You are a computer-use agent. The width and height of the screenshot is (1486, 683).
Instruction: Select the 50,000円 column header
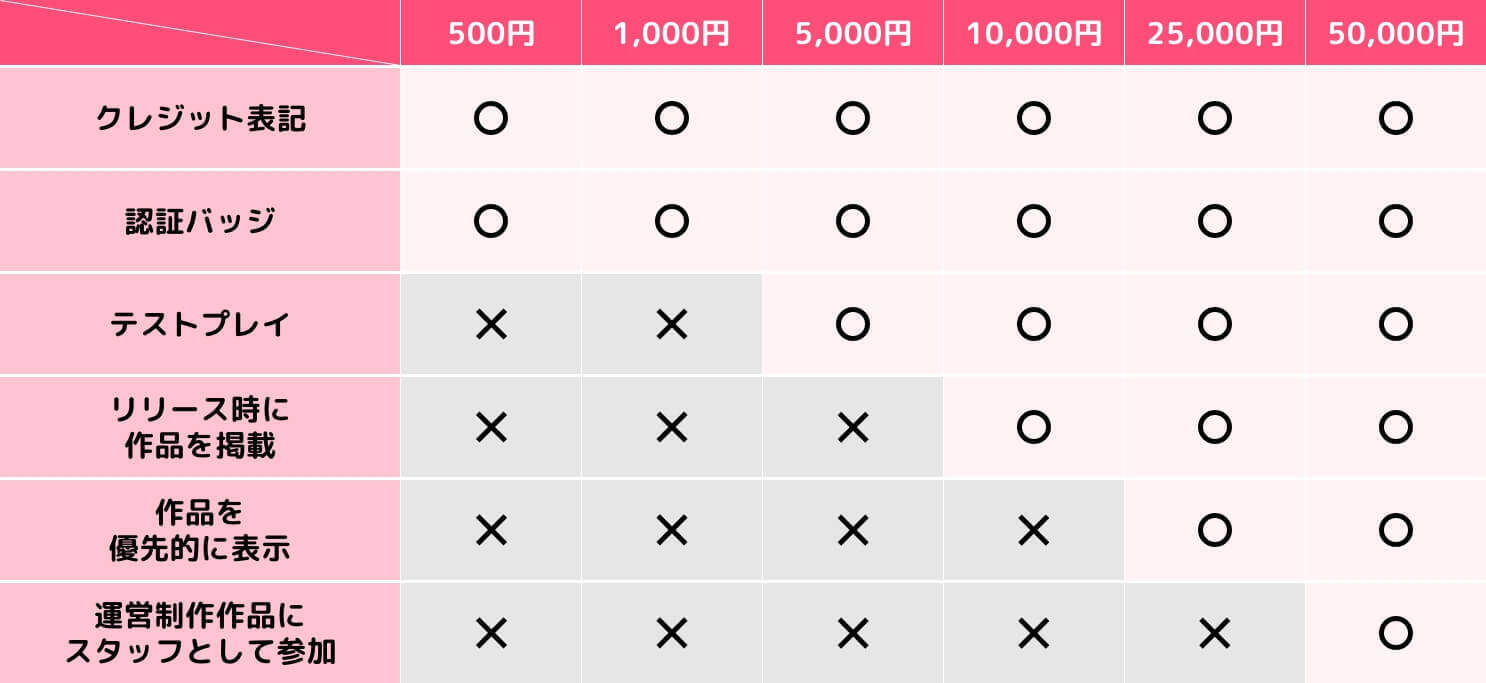coord(1395,34)
